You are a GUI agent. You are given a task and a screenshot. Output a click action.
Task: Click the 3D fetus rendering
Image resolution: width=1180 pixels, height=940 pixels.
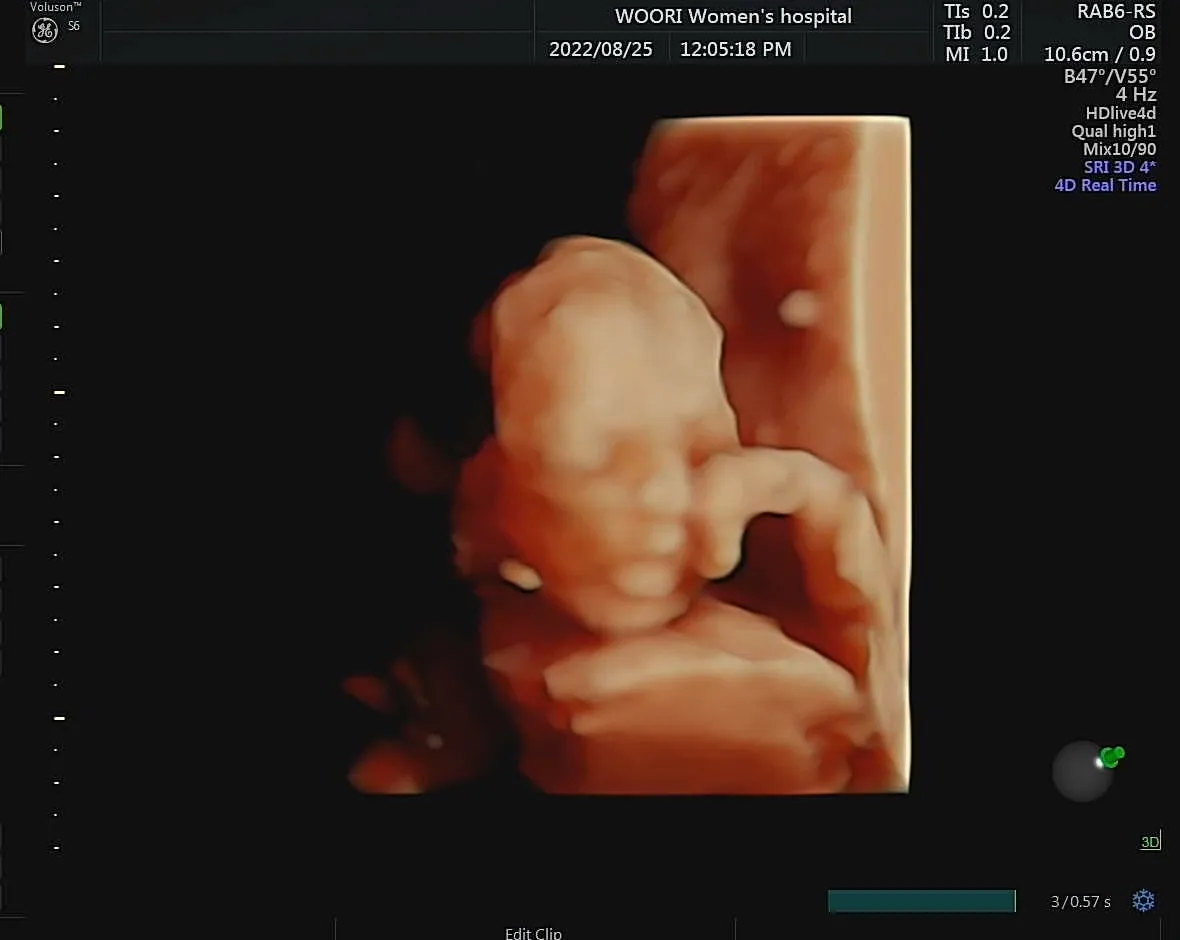[x=628, y=455]
